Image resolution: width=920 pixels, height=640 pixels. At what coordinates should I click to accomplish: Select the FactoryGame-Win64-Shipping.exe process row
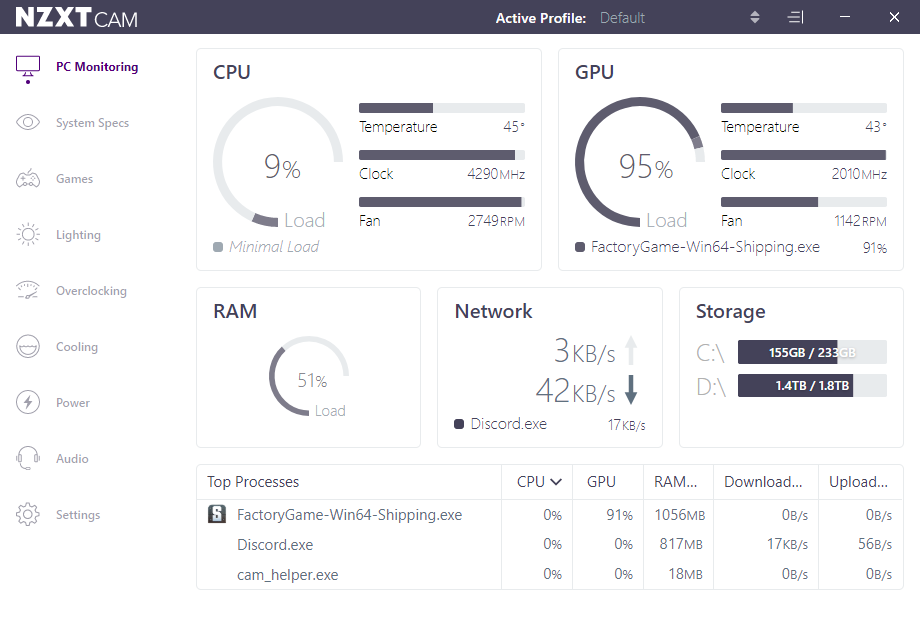pos(349,515)
